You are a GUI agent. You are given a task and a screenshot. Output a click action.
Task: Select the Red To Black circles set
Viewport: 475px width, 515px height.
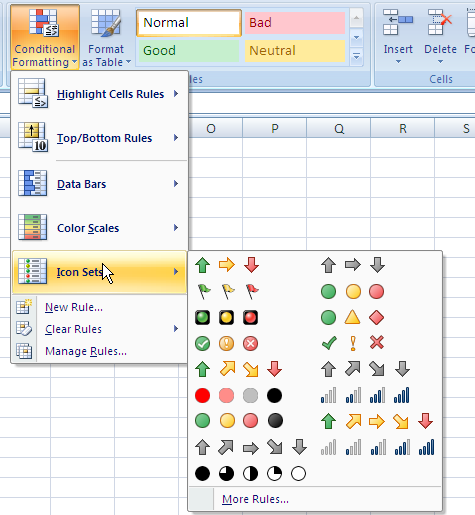tap(239, 396)
